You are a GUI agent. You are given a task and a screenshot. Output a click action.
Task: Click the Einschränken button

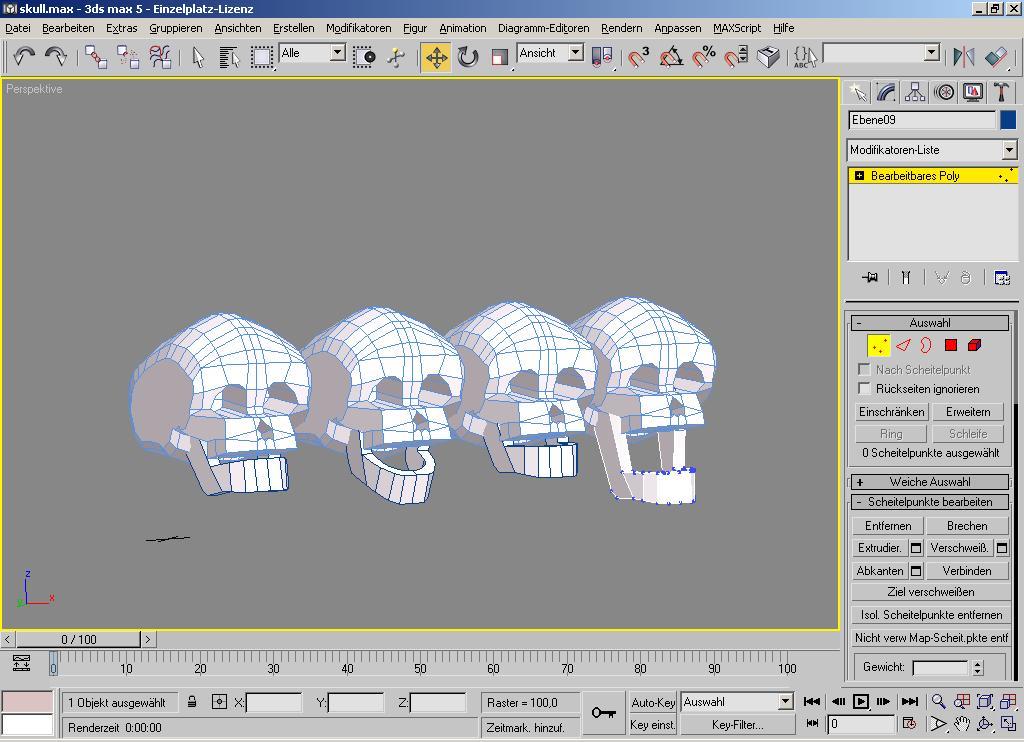coord(891,412)
